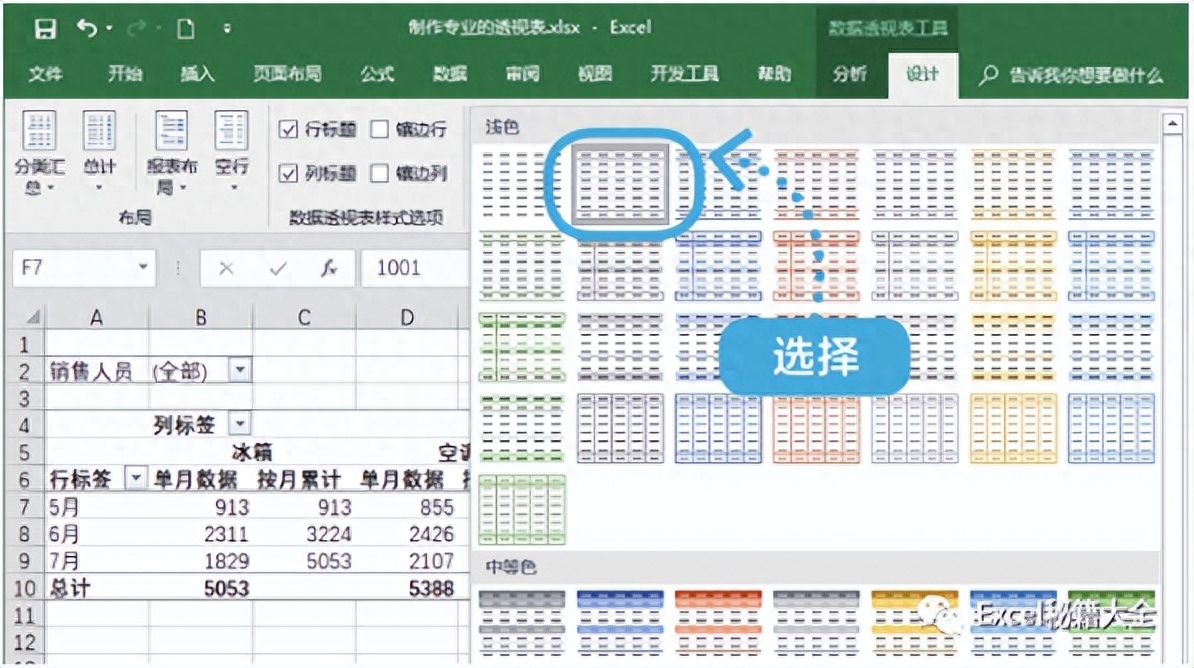Image resolution: width=1194 pixels, height=668 pixels.
Task: Select the first gray medium style thumbnail
Action: [x=522, y=623]
